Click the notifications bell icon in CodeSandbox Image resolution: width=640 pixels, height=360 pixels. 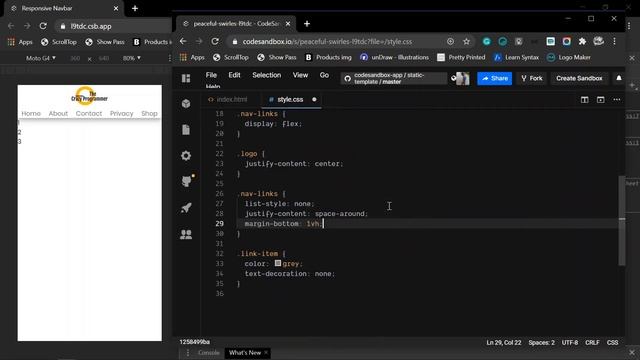(619, 78)
